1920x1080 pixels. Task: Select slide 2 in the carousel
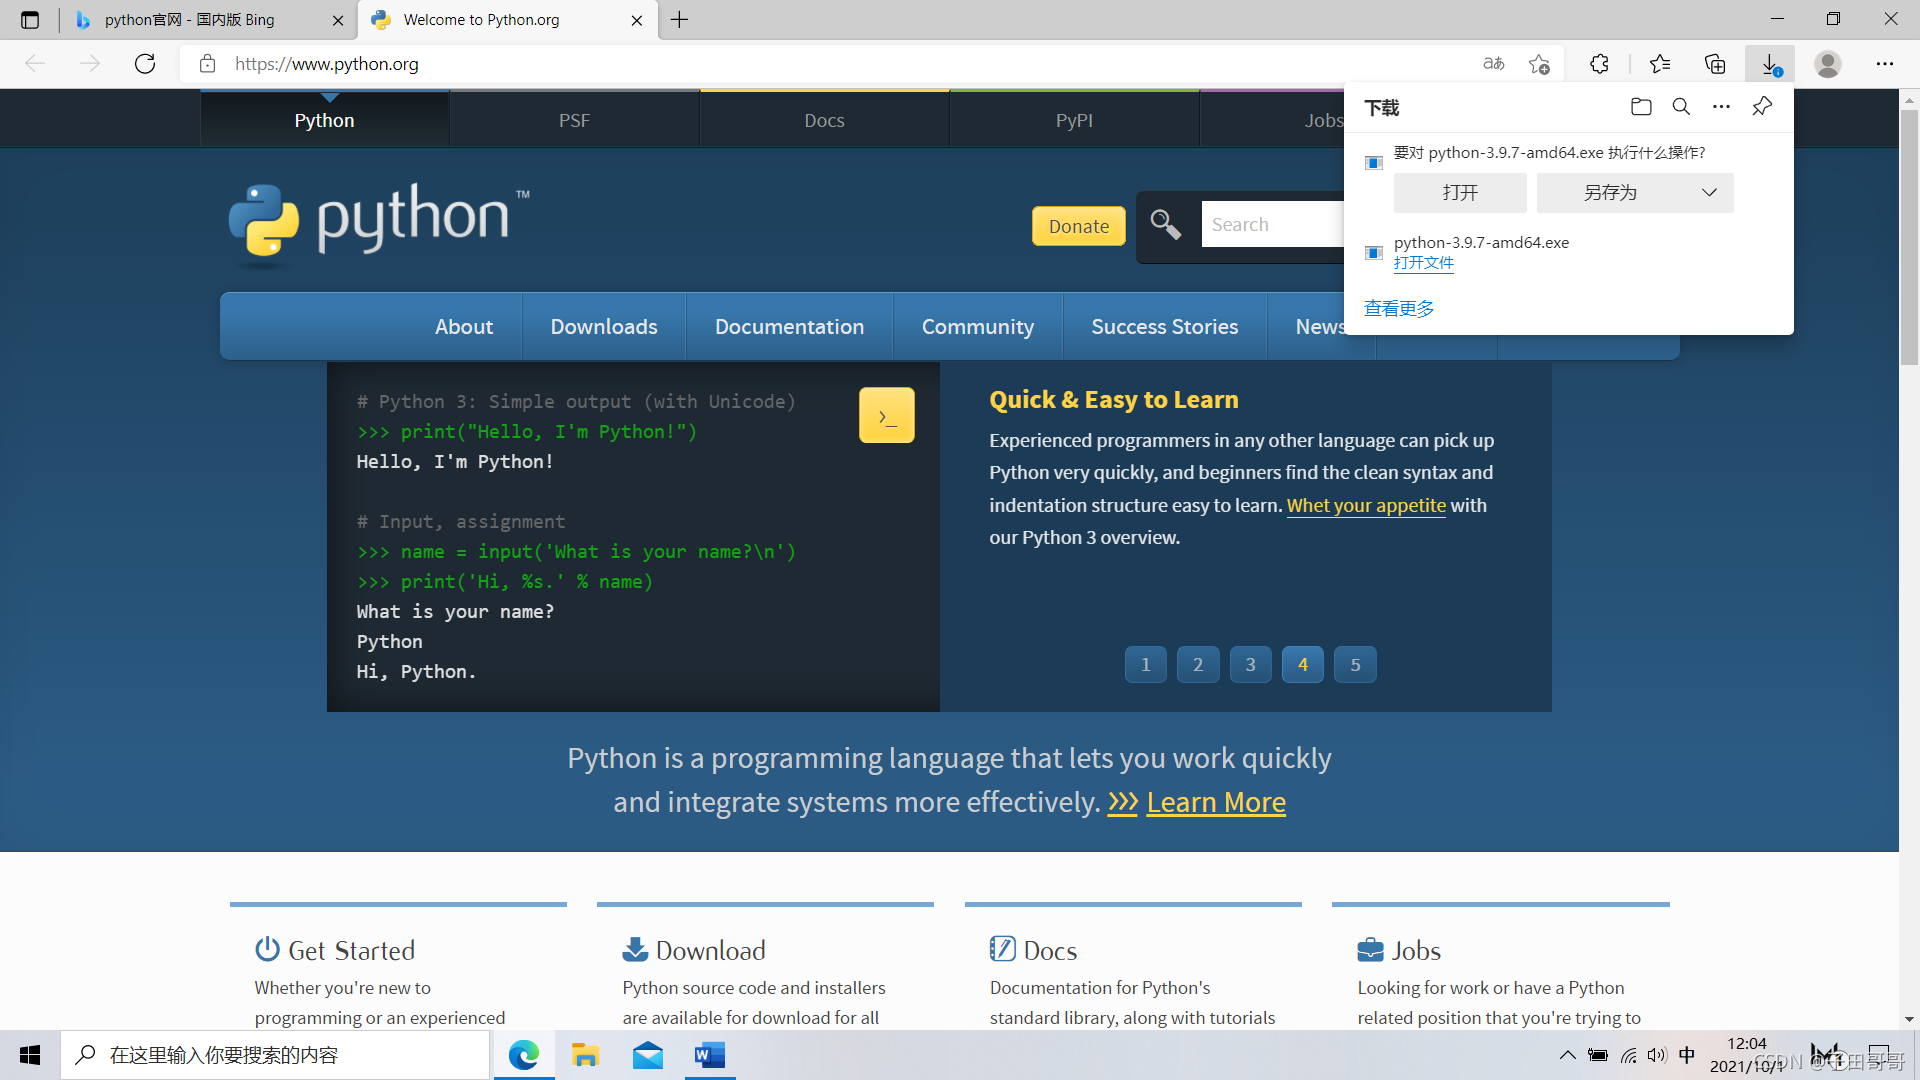point(1198,664)
